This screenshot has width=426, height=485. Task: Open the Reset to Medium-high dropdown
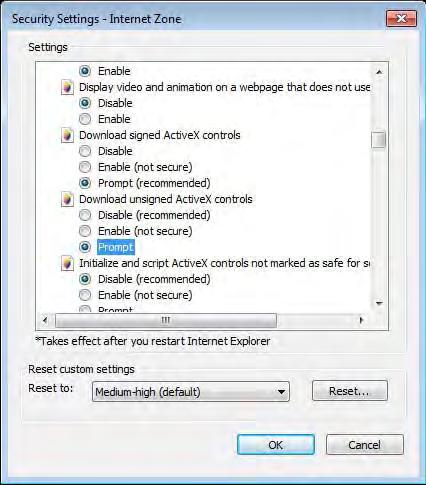(191, 392)
